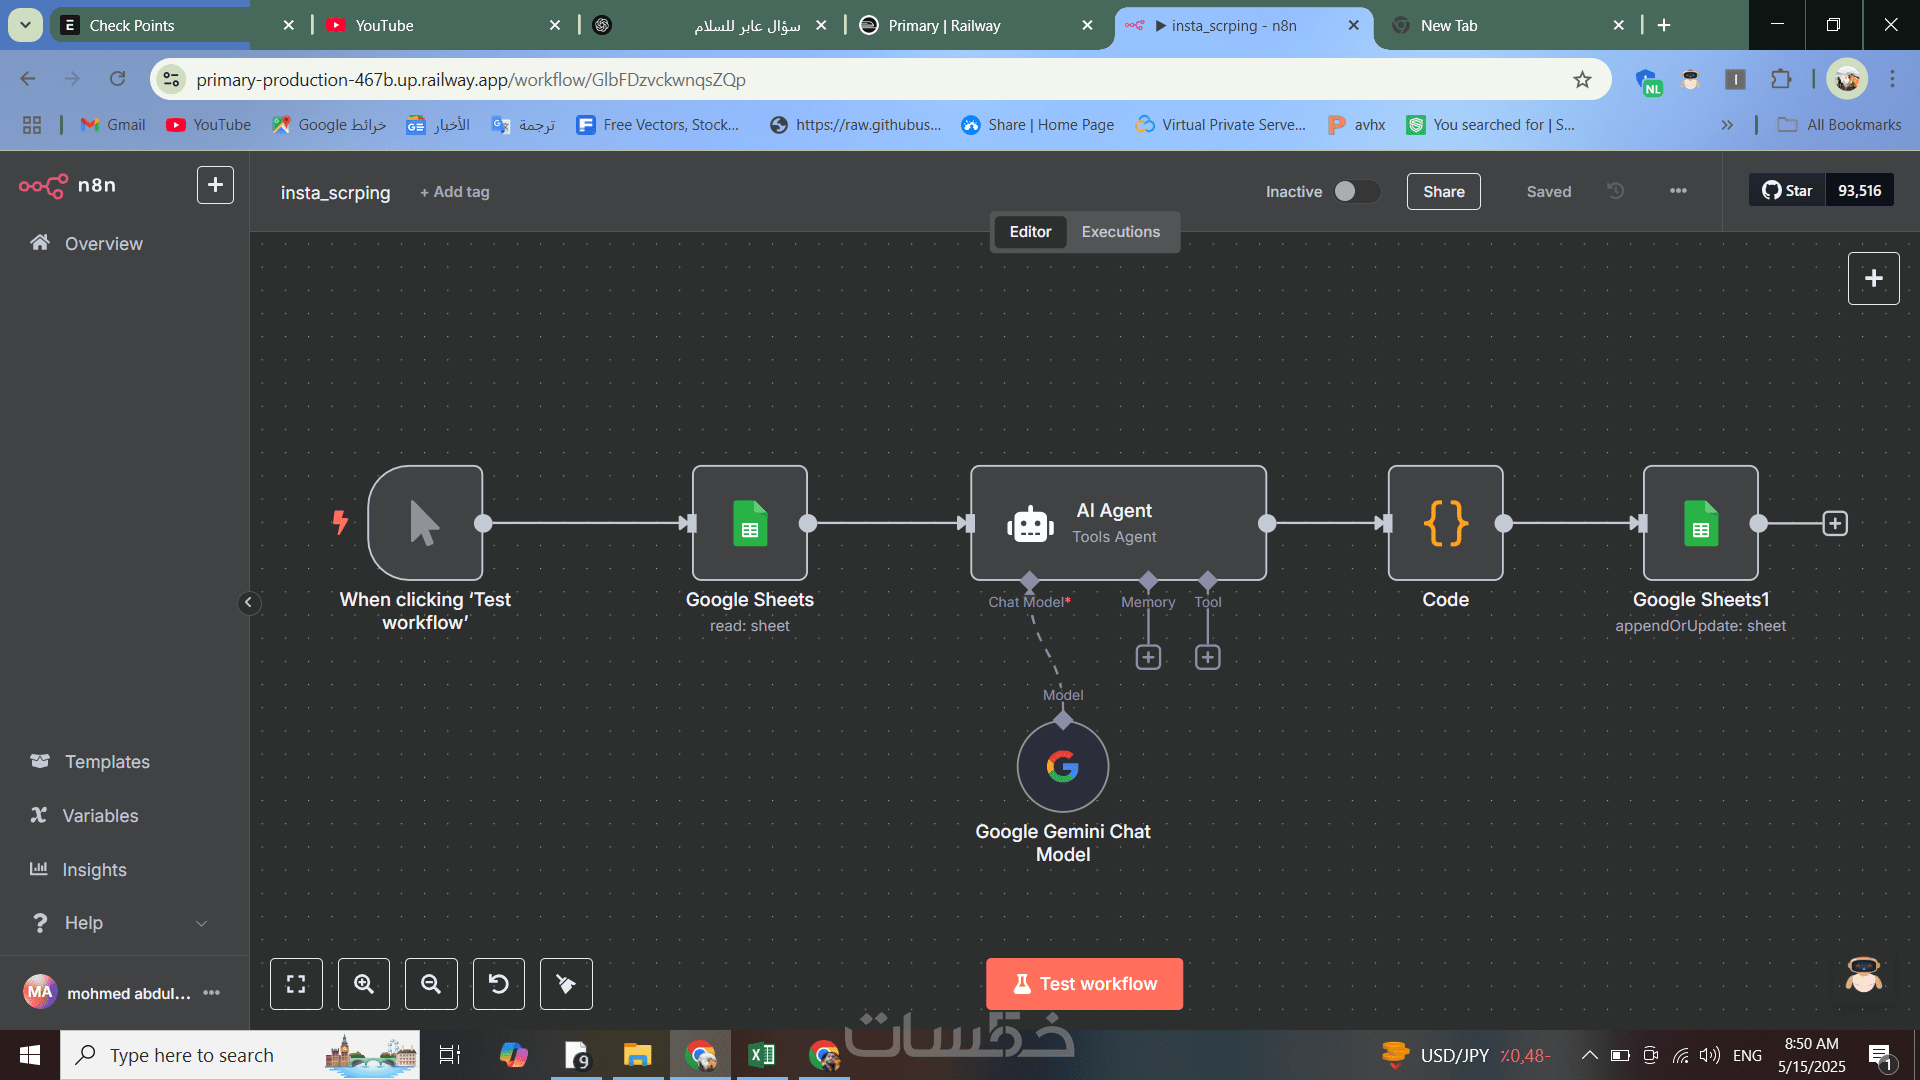Click the zoom in canvas icon
This screenshot has width=1920, height=1080.
[x=364, y=984]
